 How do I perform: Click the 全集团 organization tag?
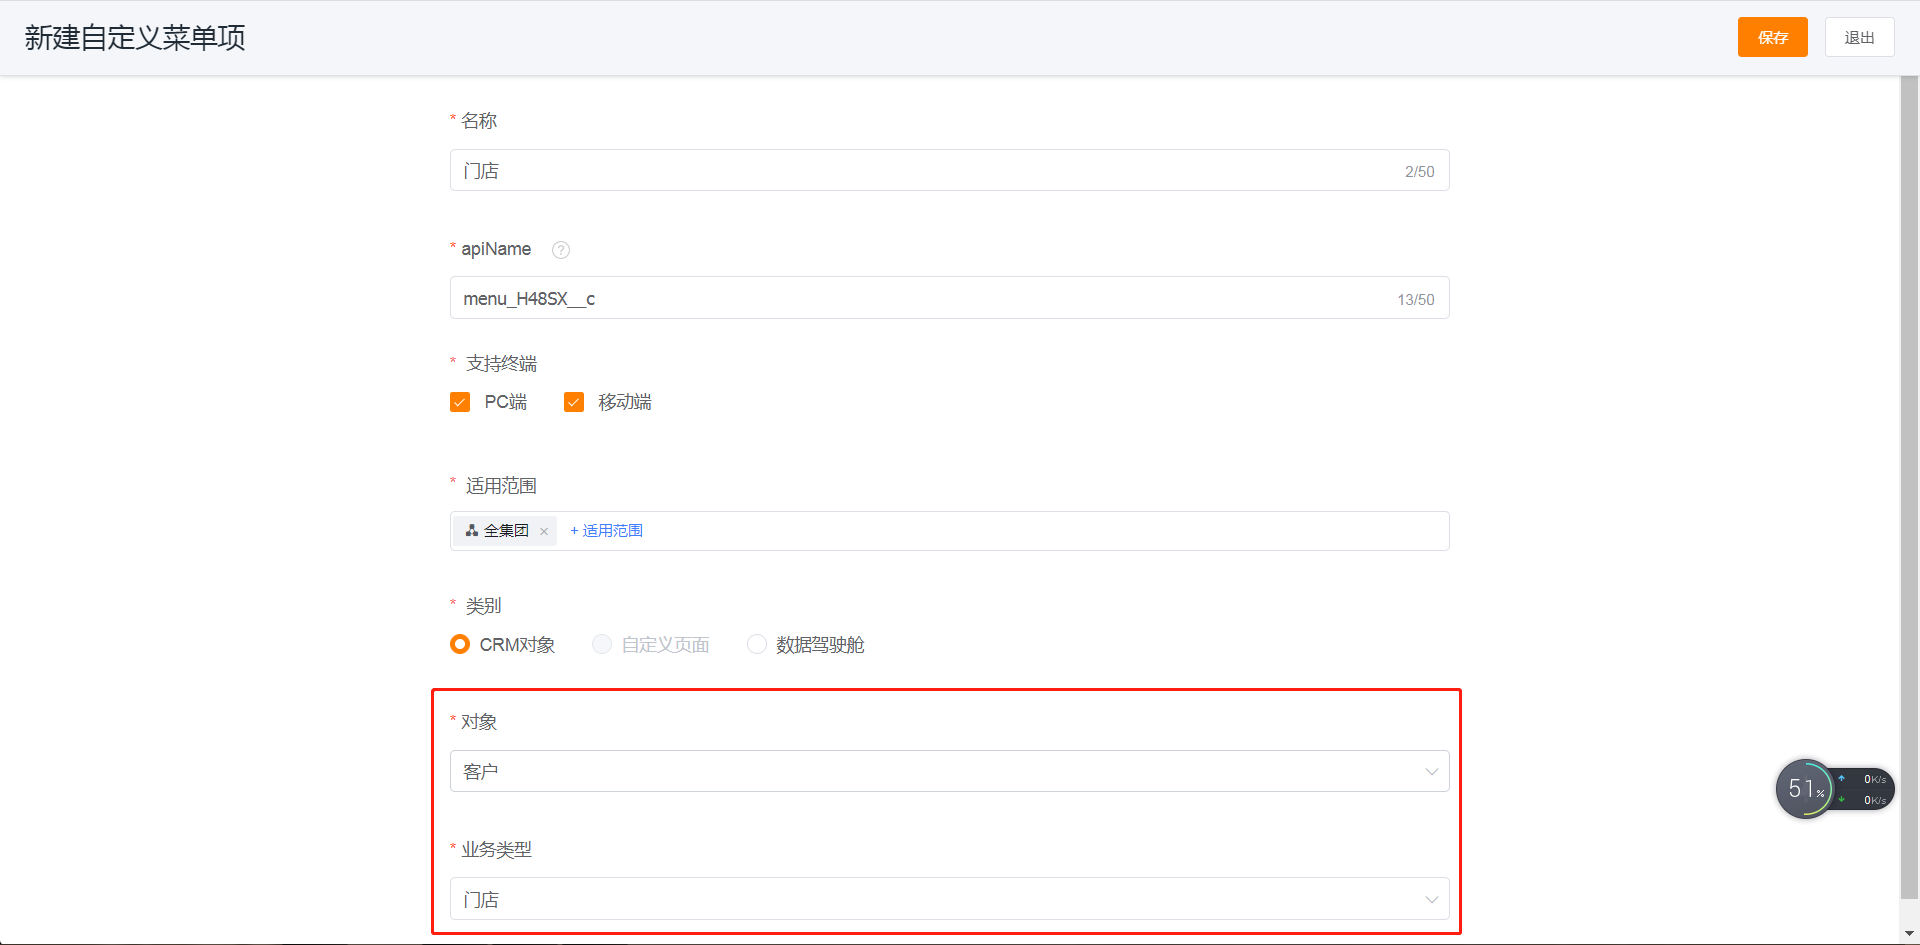click(x=505, y=531)
